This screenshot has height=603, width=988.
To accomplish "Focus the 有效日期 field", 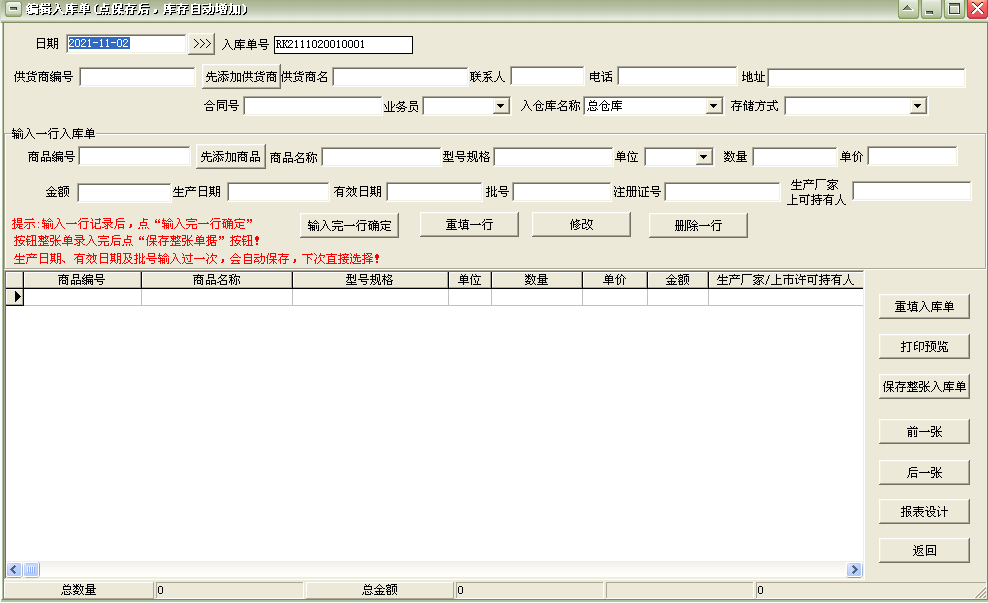I will tap(434, 192).
